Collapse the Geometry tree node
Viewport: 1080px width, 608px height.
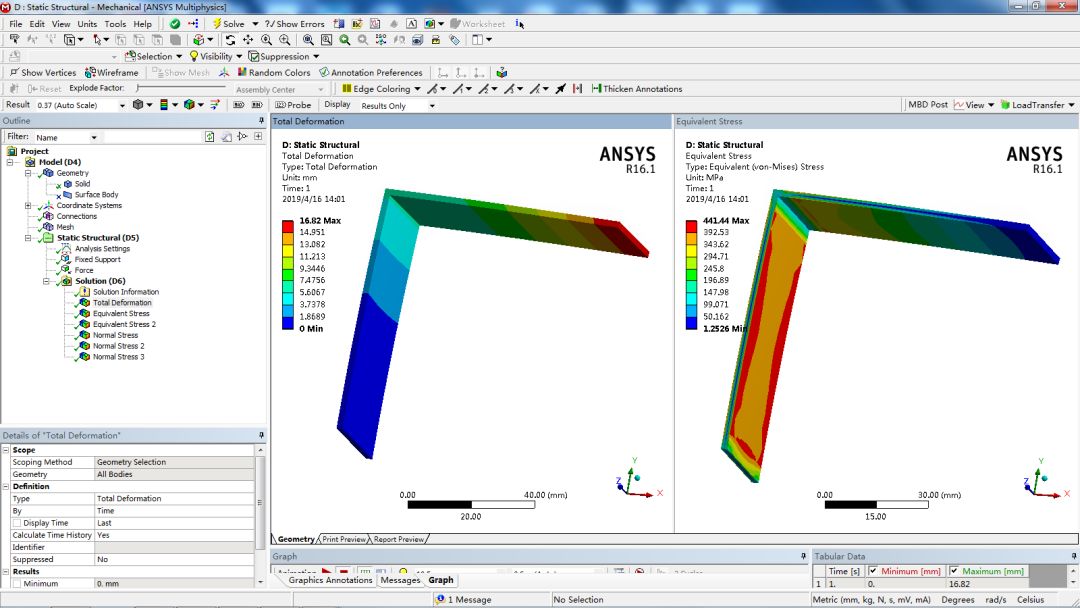(x=28, y=173)
